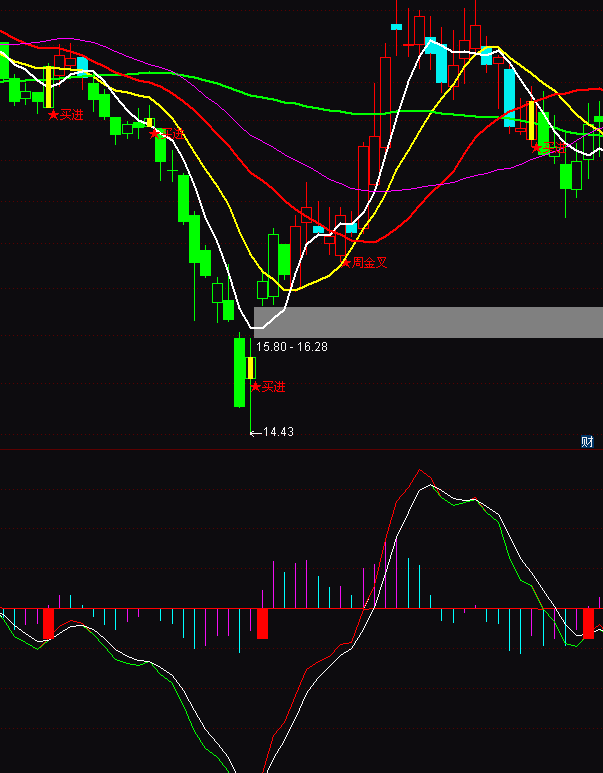Click the small cyan candle at the chart top
Image resolution: width=603 pixels, height=773 pixels.
pos(397,25)
